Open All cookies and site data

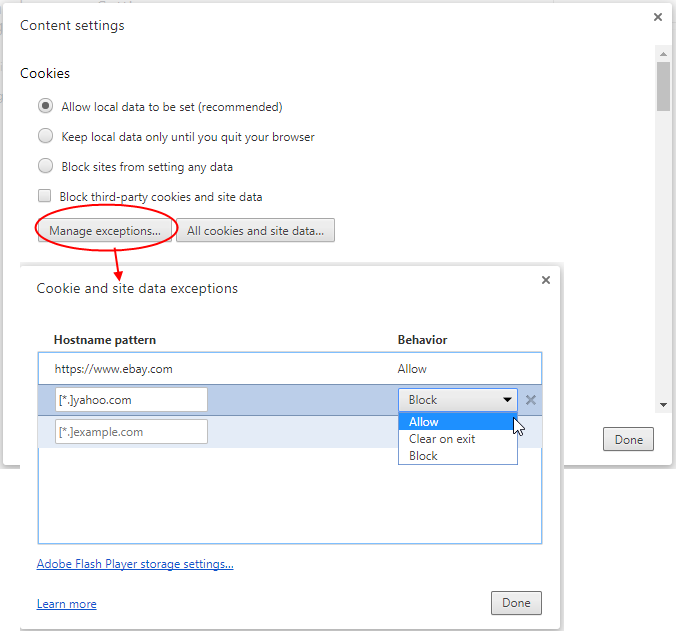(x=255, y=230)
